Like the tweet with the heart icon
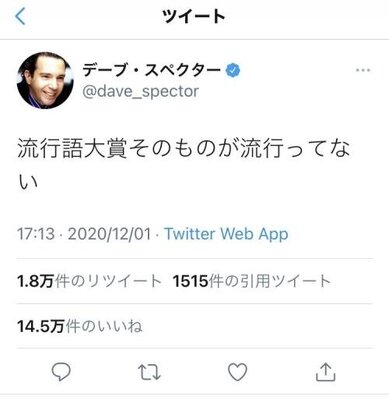Image resolution: width=389 pixels, height=400 pixels. tap(237, 372)
